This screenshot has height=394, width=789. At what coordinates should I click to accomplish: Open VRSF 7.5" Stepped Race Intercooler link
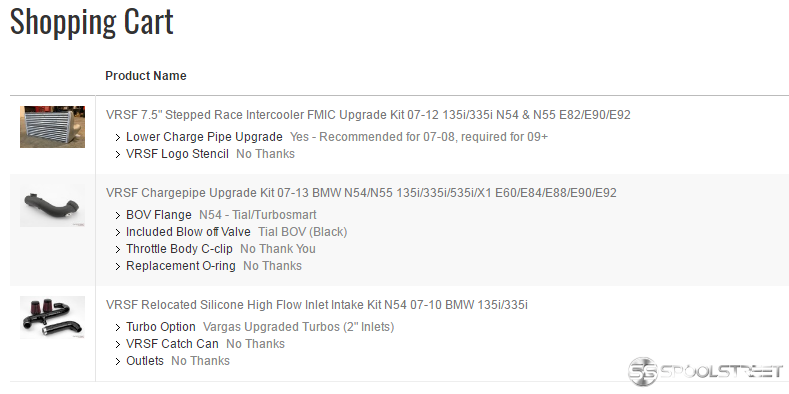point(368,115)
